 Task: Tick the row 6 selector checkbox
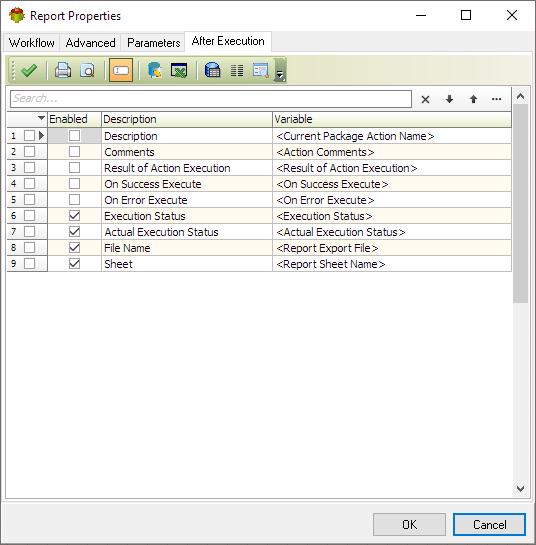point(30,215)
